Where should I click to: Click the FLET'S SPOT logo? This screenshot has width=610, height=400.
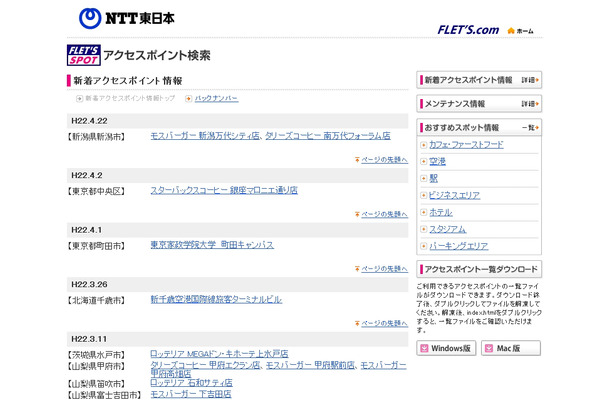tap(84, 55)
